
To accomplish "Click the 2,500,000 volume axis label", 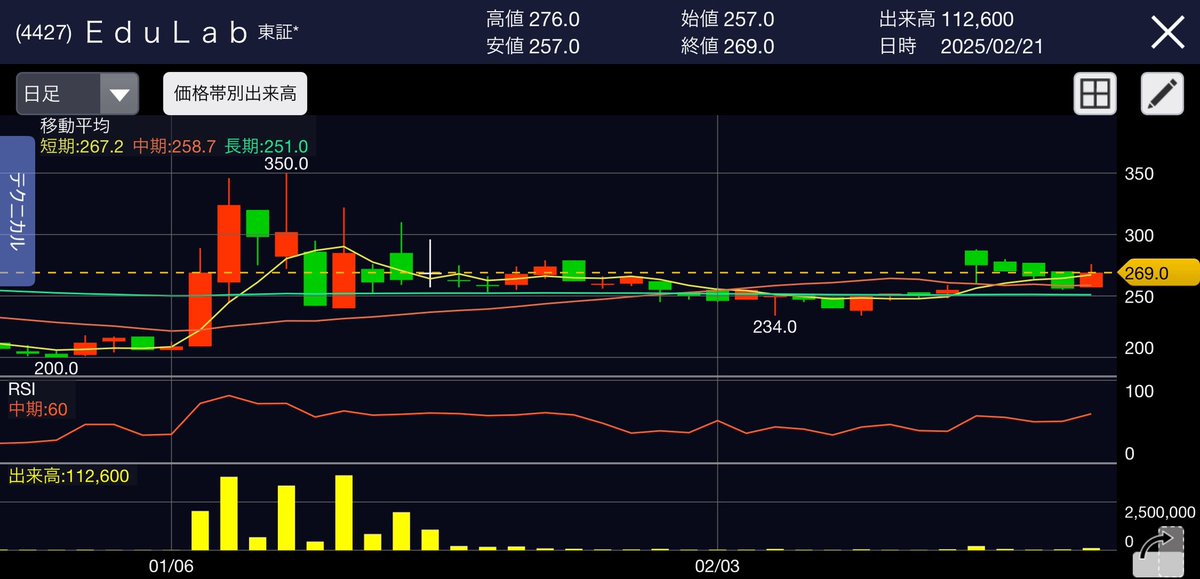I will 1159,511.
